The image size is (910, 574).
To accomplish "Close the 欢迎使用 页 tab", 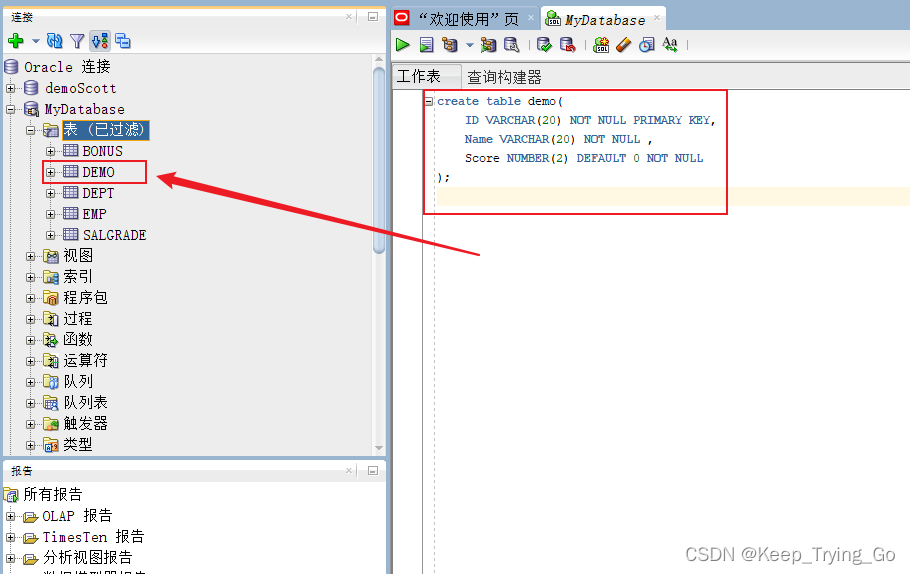I will (530, 18).
